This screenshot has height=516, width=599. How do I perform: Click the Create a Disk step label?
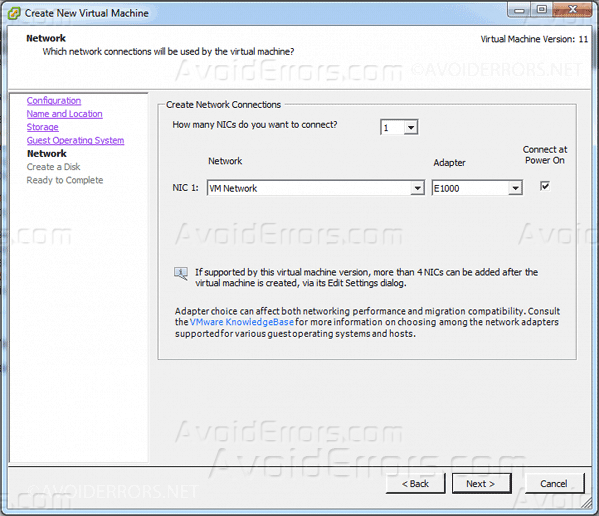tap(53, 167)
